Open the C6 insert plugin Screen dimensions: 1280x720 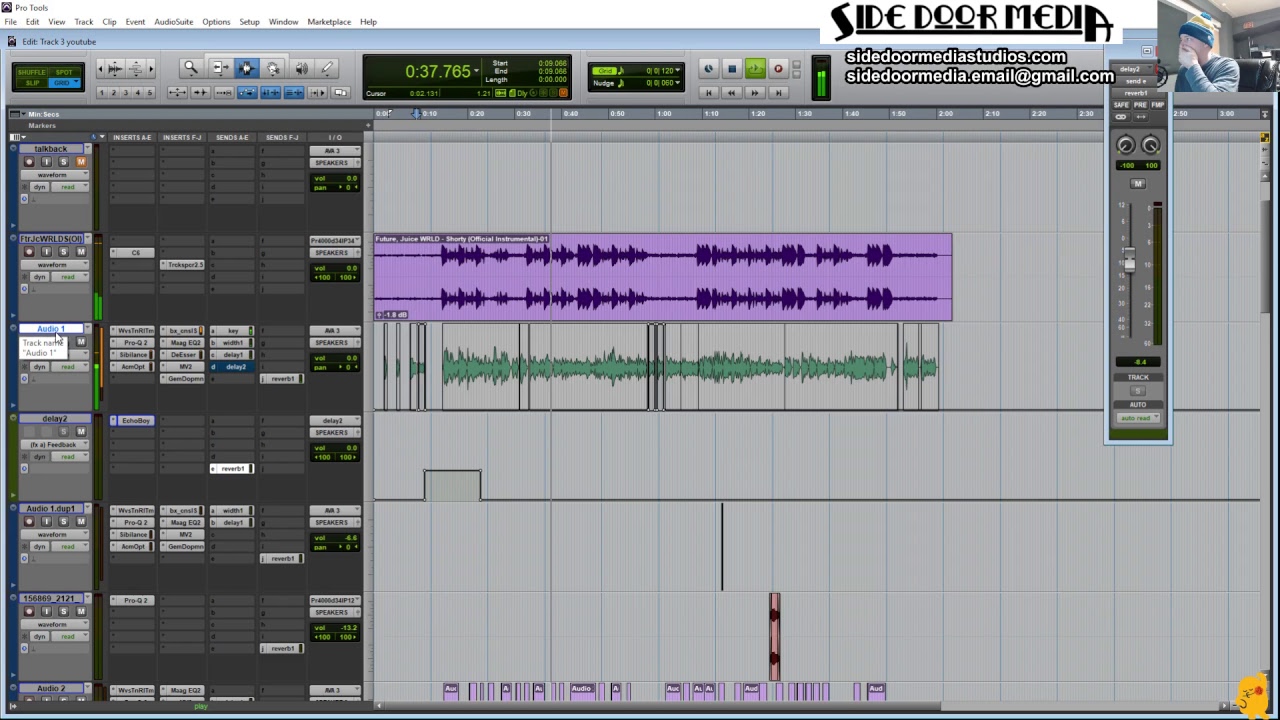click(132, 252)
